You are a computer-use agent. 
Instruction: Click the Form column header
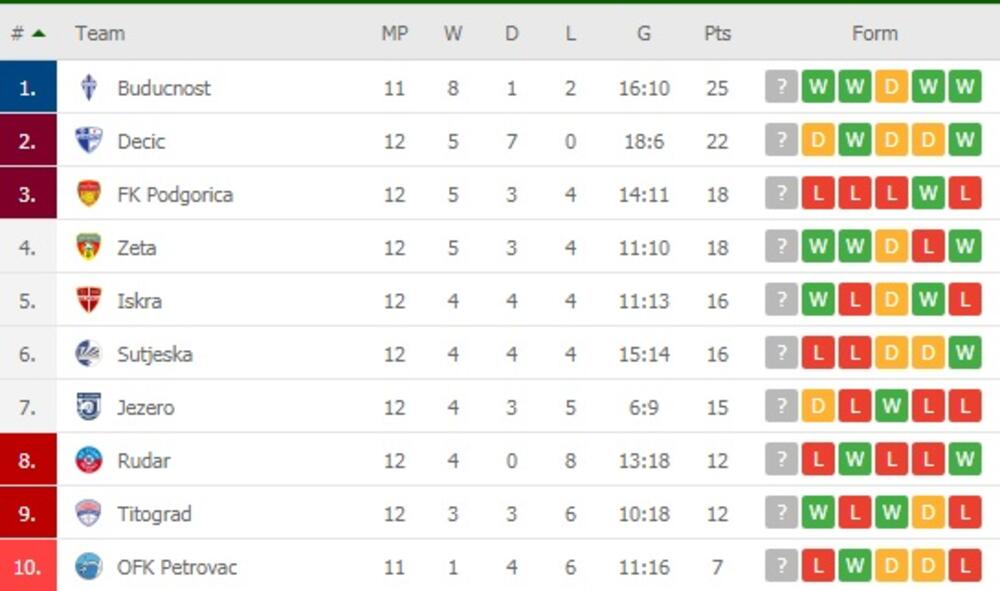[x=874, y=33]
